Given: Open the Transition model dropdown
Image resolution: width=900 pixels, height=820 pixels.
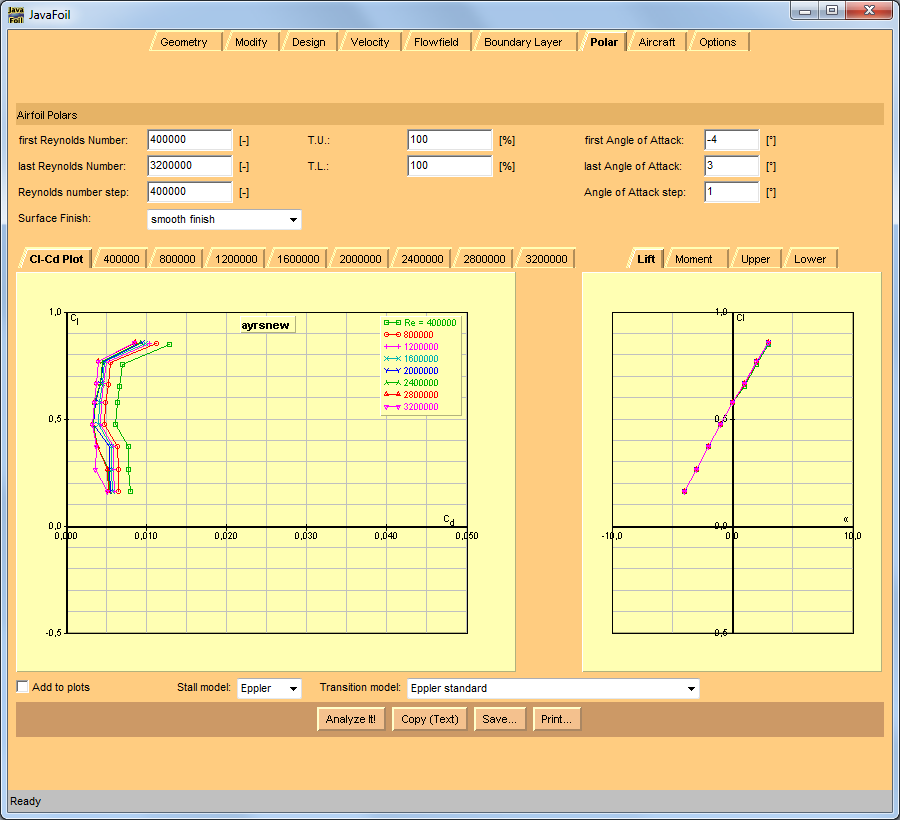Looking at the screenshot, I should click(553, 688).
